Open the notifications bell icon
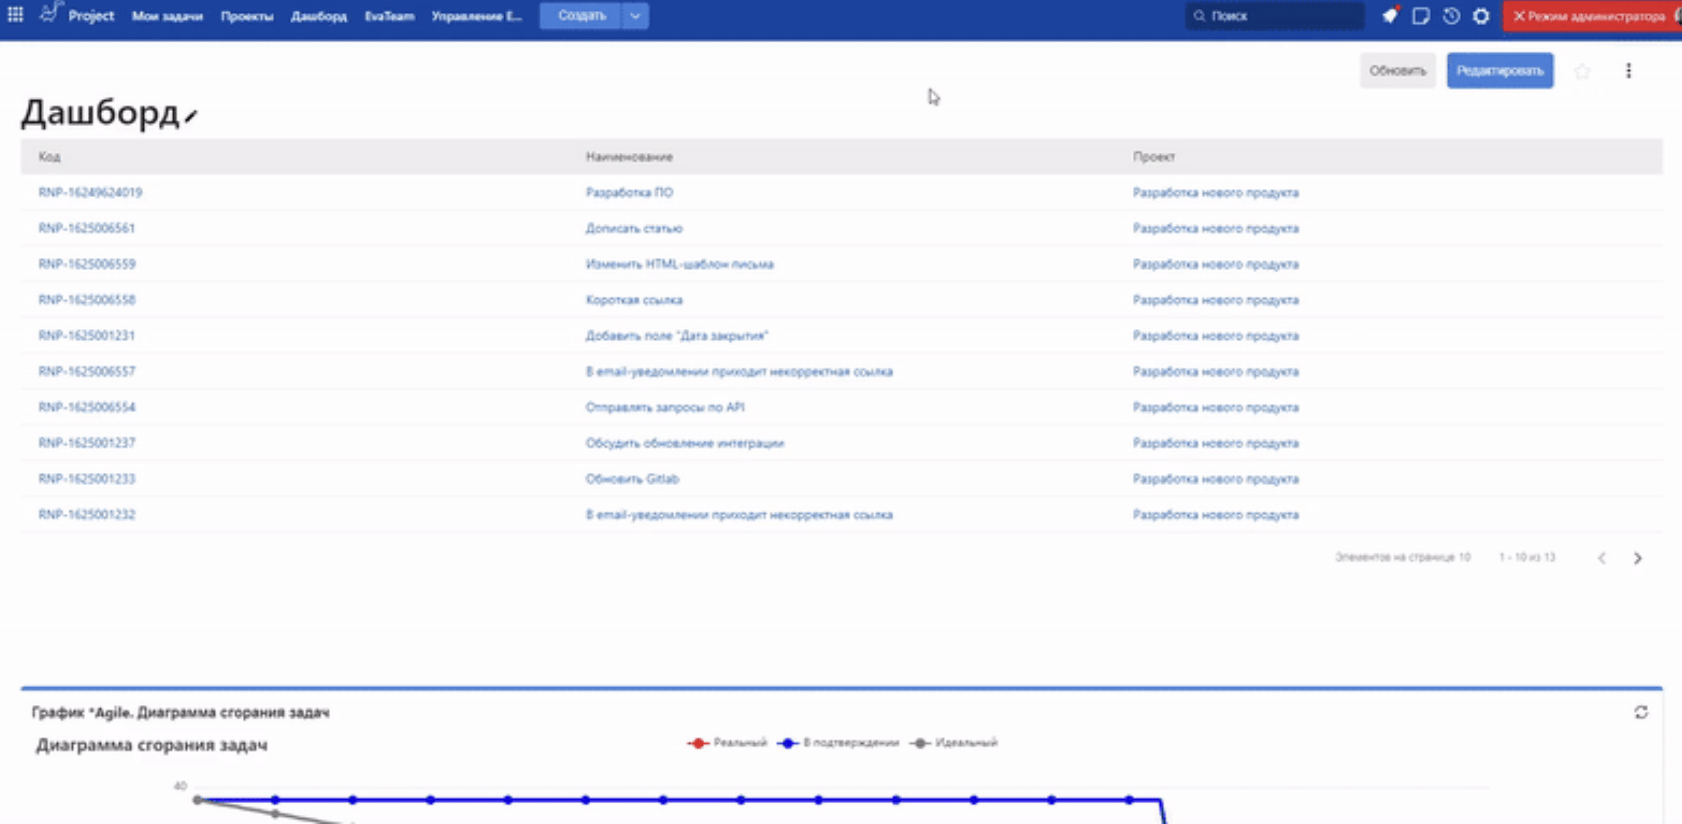 (x=1390, y=16)
